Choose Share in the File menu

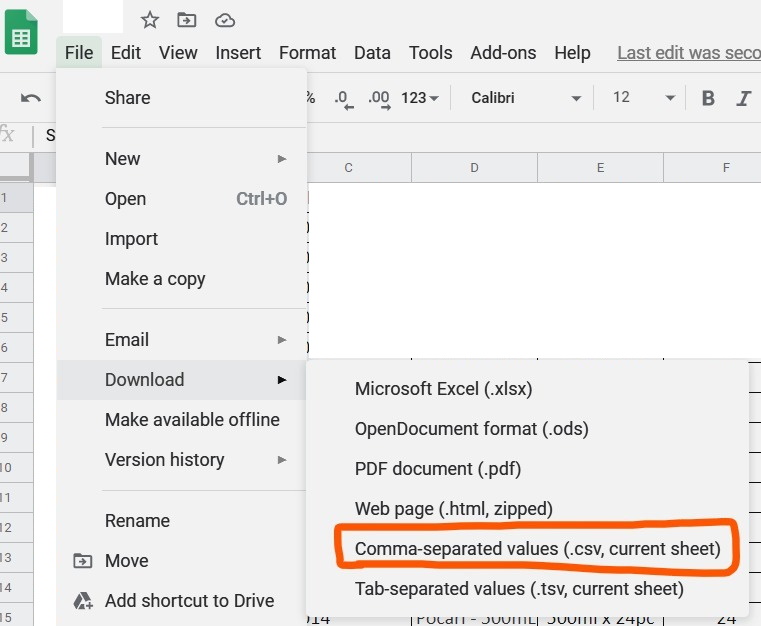coord(182,98)
